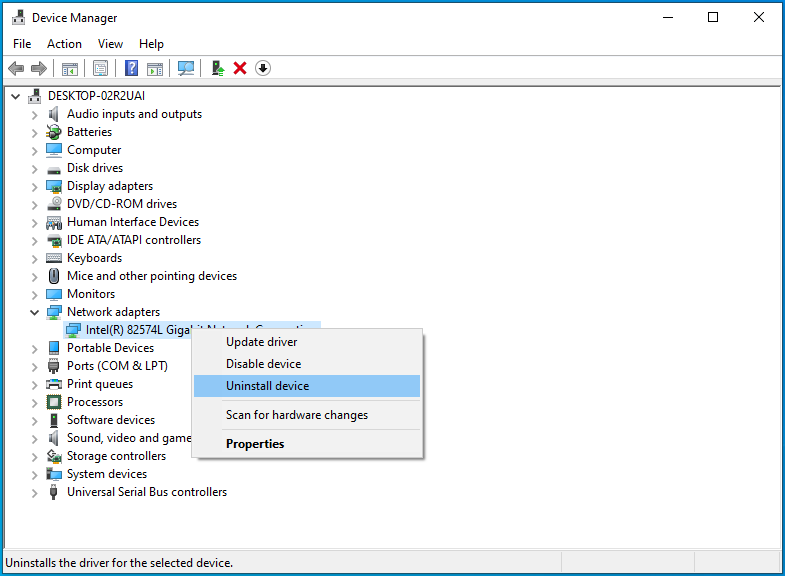Viewport: 785px width, 576px height.
Task: Click Show/Hide Console Tree toolbar icon
Action: coord(70,69)
